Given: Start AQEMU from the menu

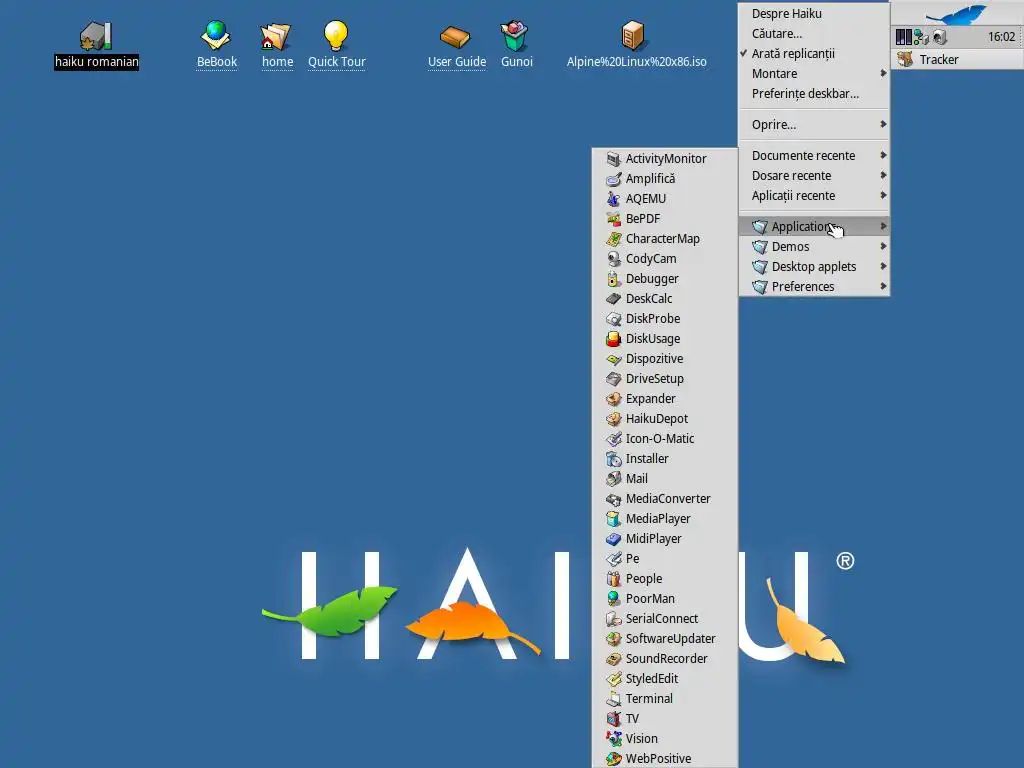Looking at the screenshot, I should point(665,199).
